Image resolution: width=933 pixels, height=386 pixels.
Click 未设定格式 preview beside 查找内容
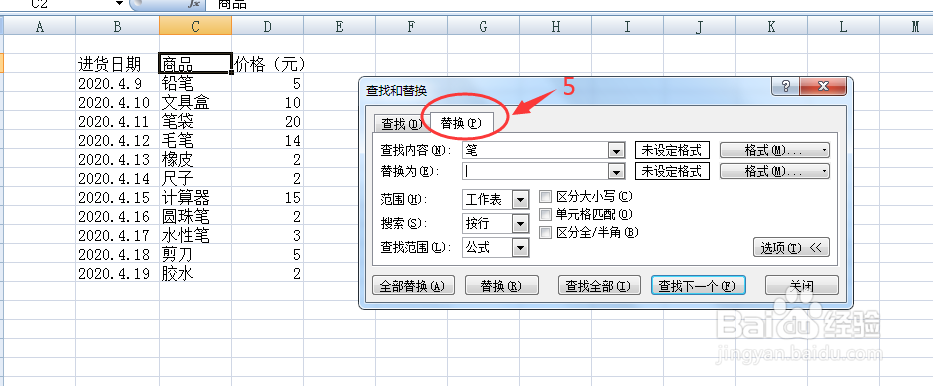[672, 150]
